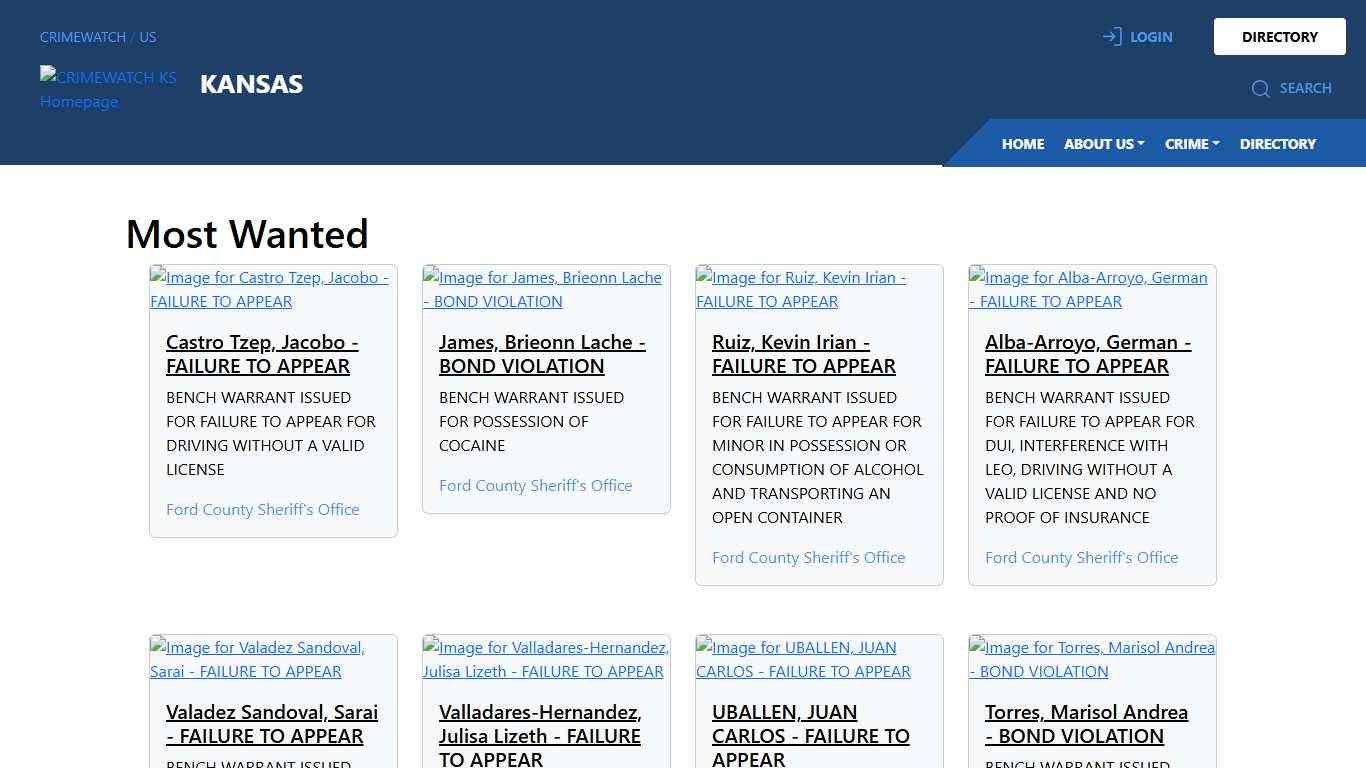Expand the CRIME dropdown menu
1366x768 pixels.
[x=1191, y=144]
